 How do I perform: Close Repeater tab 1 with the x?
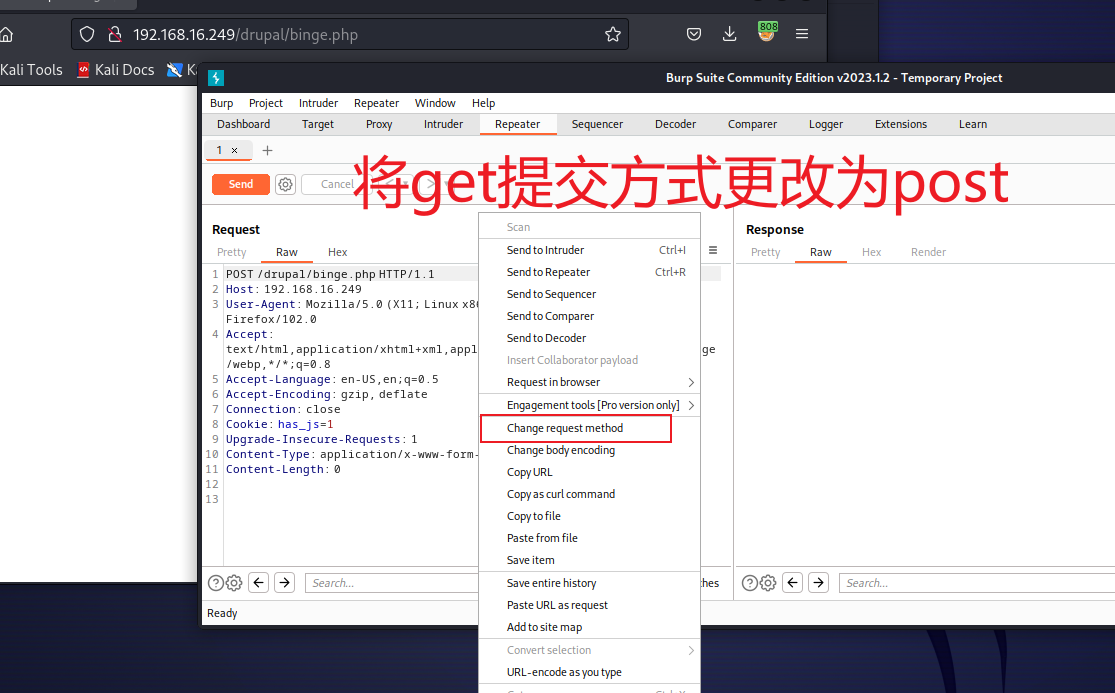click(x=234, y=150)
